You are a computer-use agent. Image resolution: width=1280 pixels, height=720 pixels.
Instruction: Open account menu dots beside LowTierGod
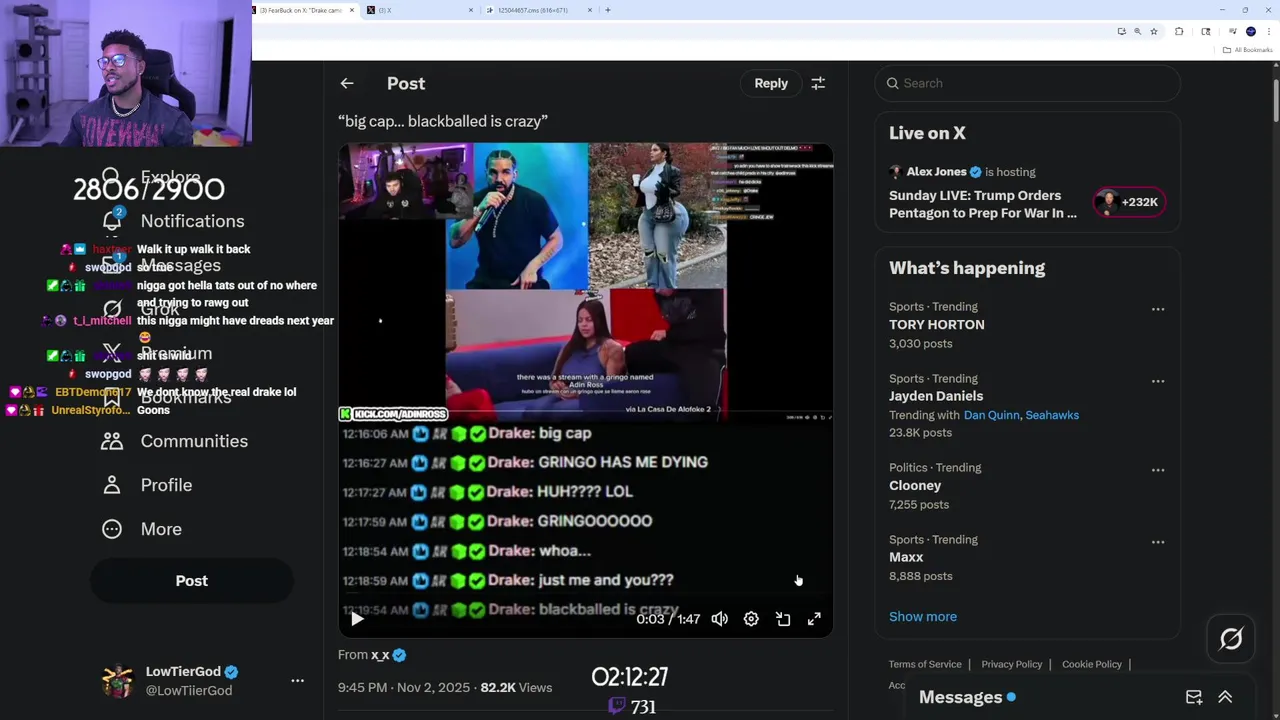pyautogui.click(x=297, y=680)
